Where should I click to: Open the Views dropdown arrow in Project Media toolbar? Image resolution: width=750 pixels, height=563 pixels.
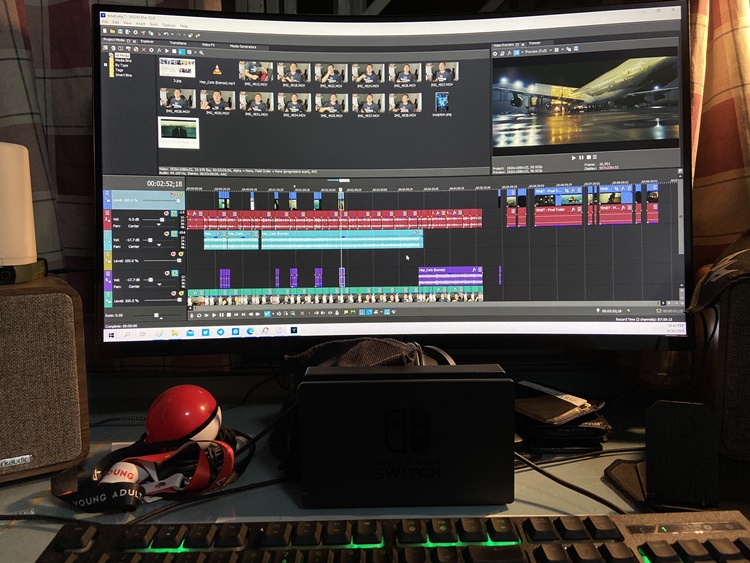(195, 52)
